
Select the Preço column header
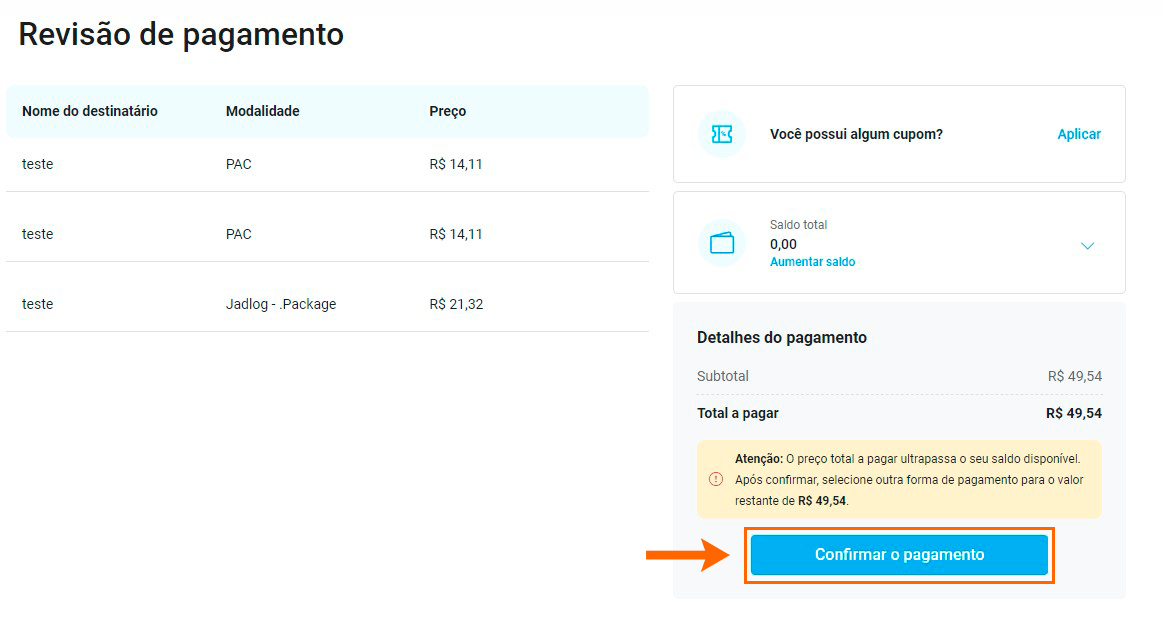[447, 111]
